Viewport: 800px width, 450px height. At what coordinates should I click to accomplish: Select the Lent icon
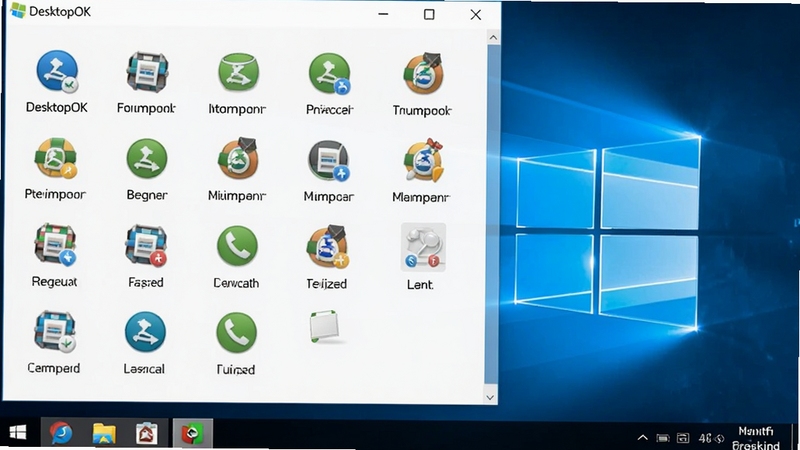[x=423, y=247]
